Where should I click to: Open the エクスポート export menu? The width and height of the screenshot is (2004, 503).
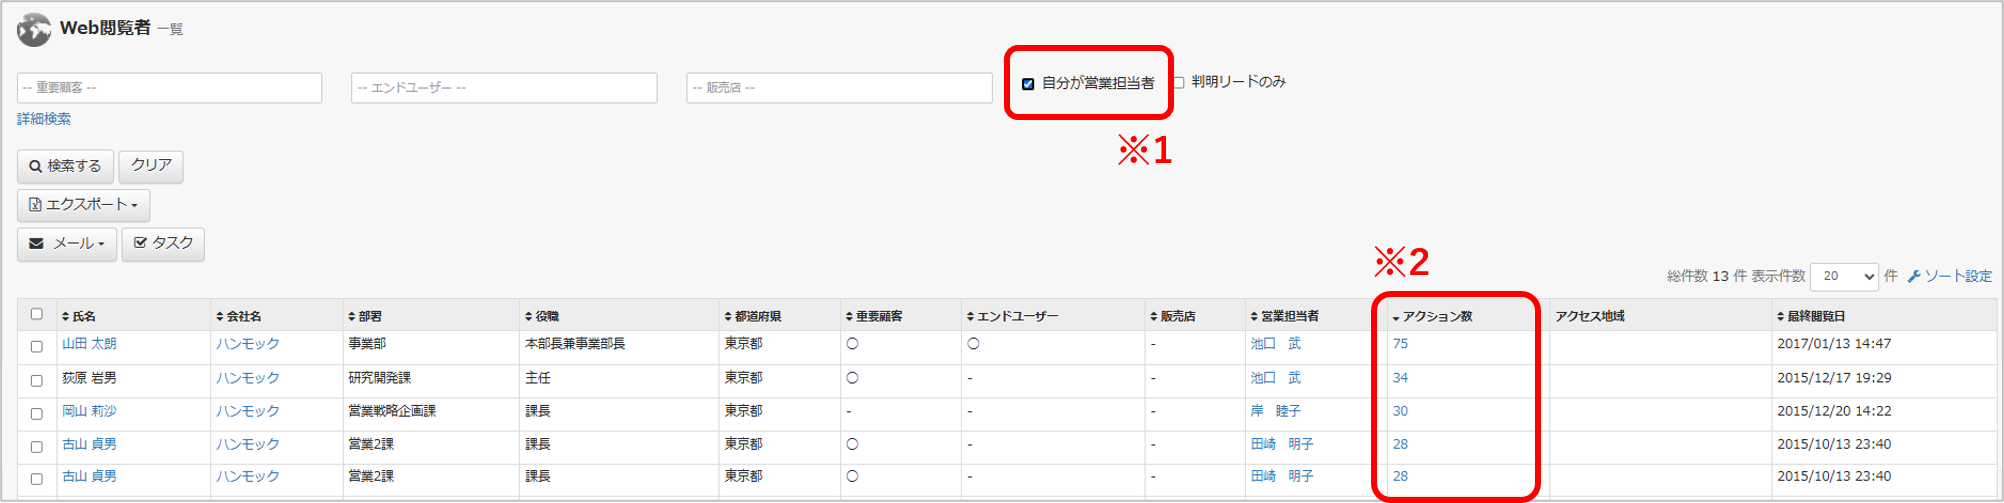click(83, 205)
